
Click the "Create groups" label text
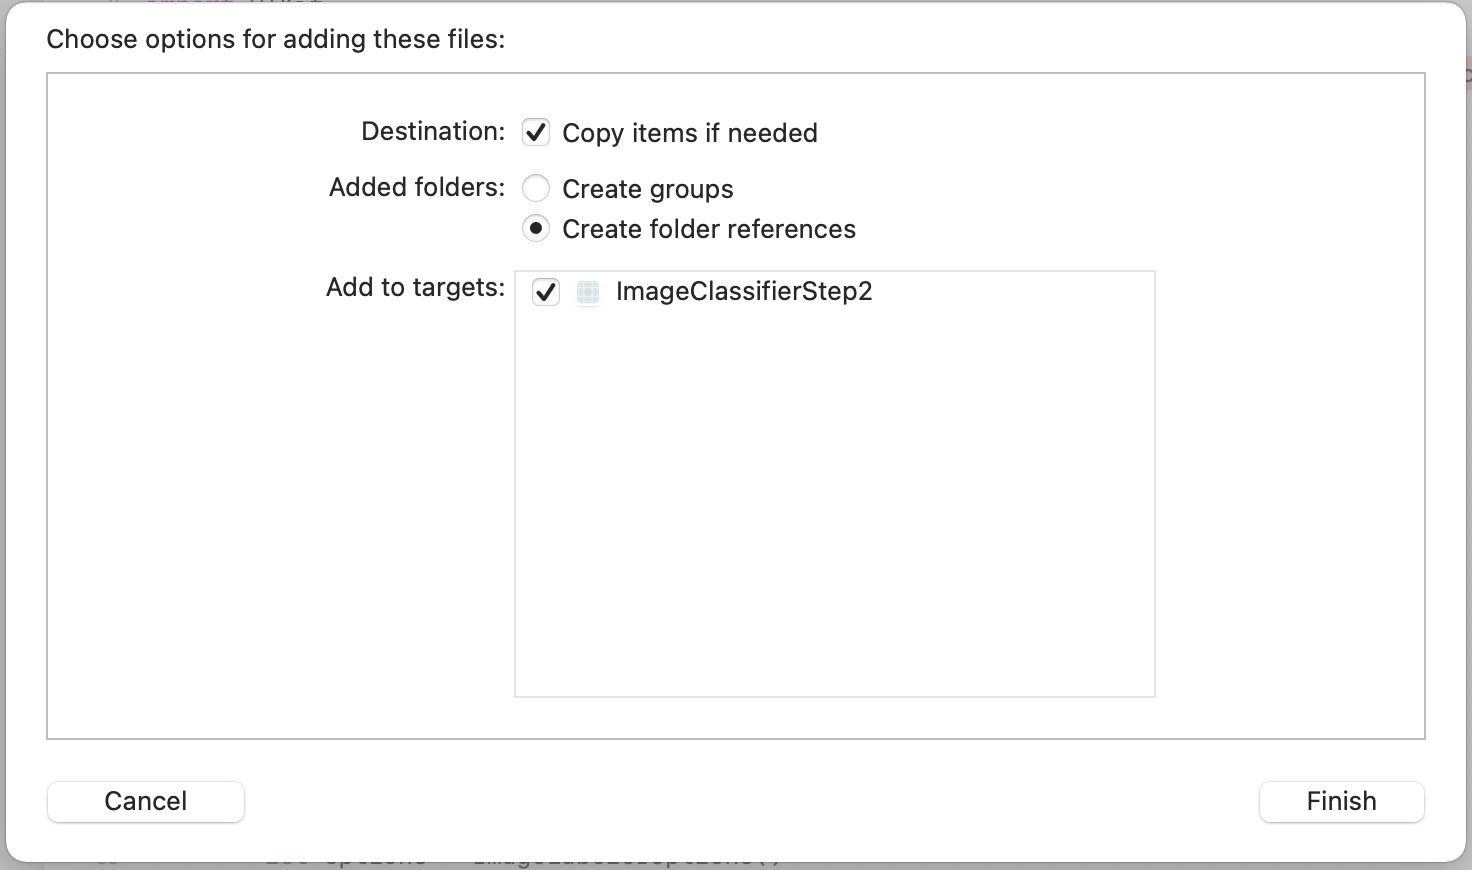(648, 189)
